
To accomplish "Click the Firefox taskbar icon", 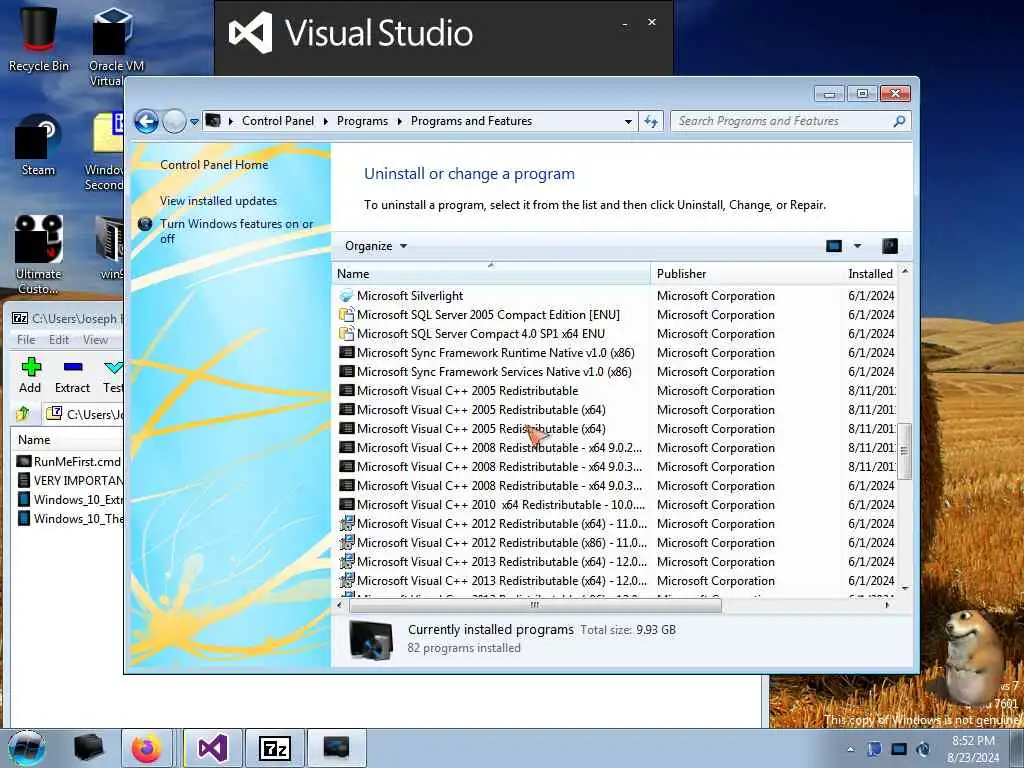I will click(x=147, y=748).
